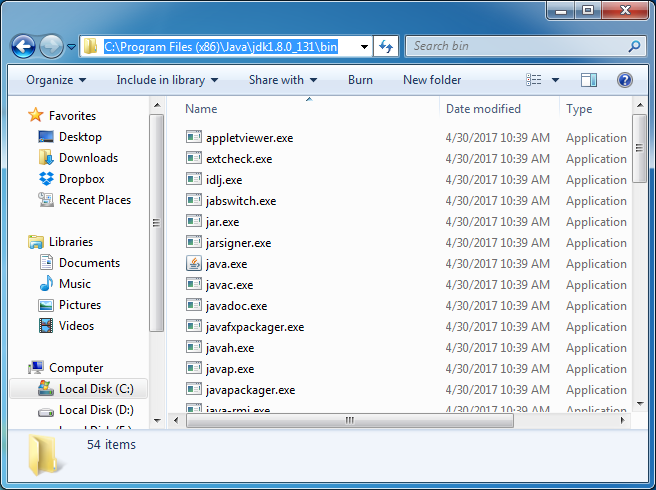Toggle the preview pane
The width and height of the screenshot is (656, 490).
pos(589,80)
